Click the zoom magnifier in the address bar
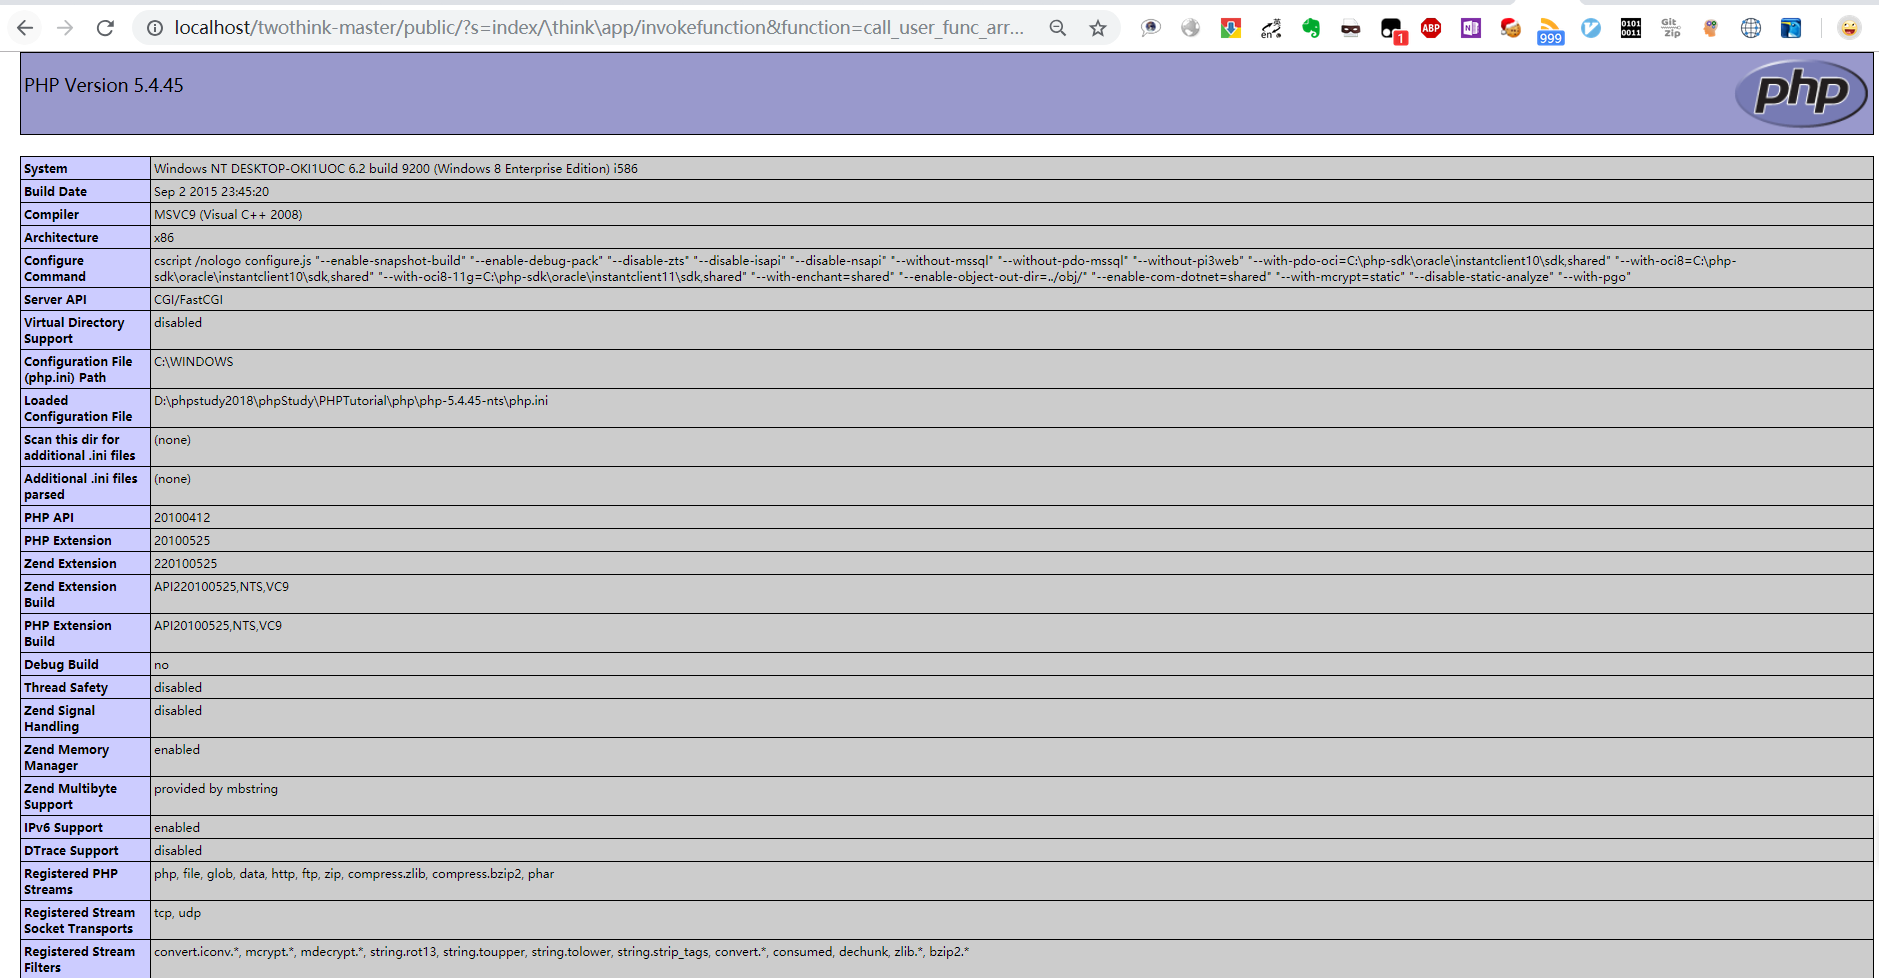 (x=1057, y=27)
